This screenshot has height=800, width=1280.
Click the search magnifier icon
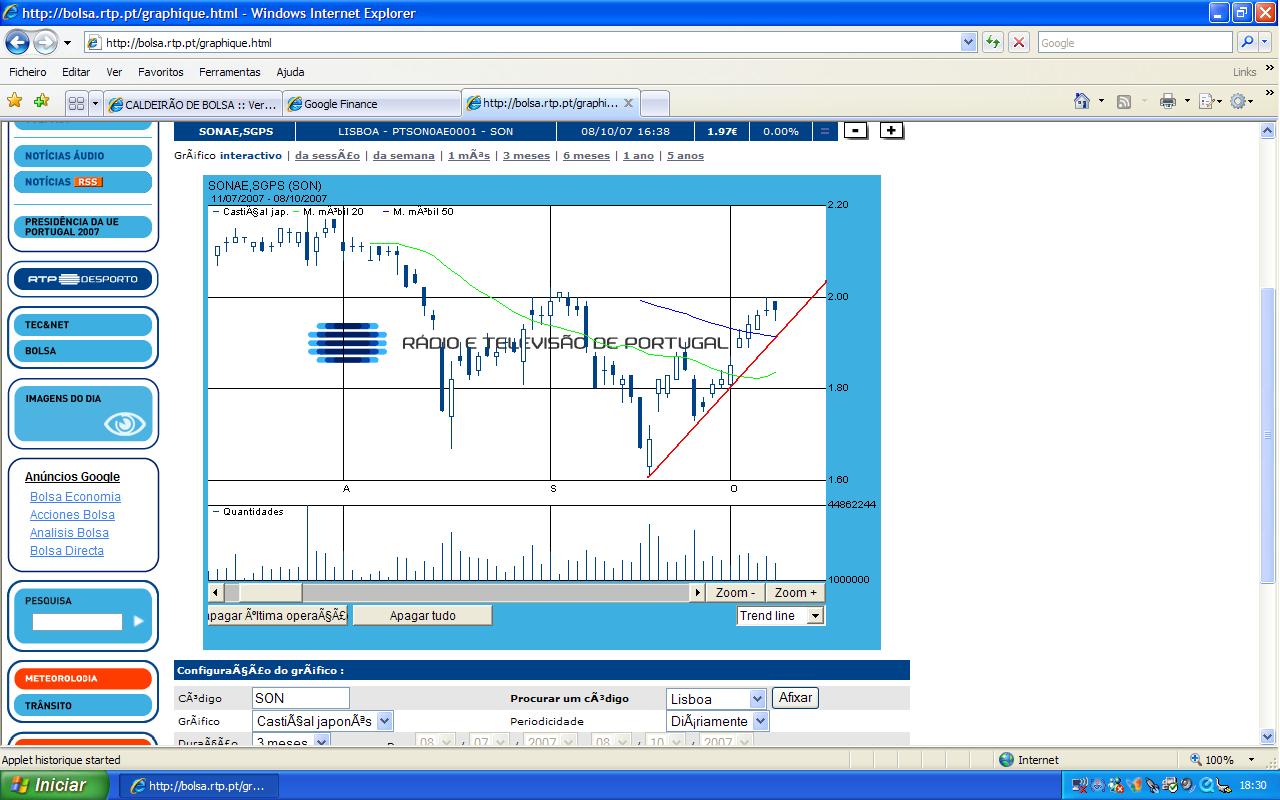coord(1246,42)
